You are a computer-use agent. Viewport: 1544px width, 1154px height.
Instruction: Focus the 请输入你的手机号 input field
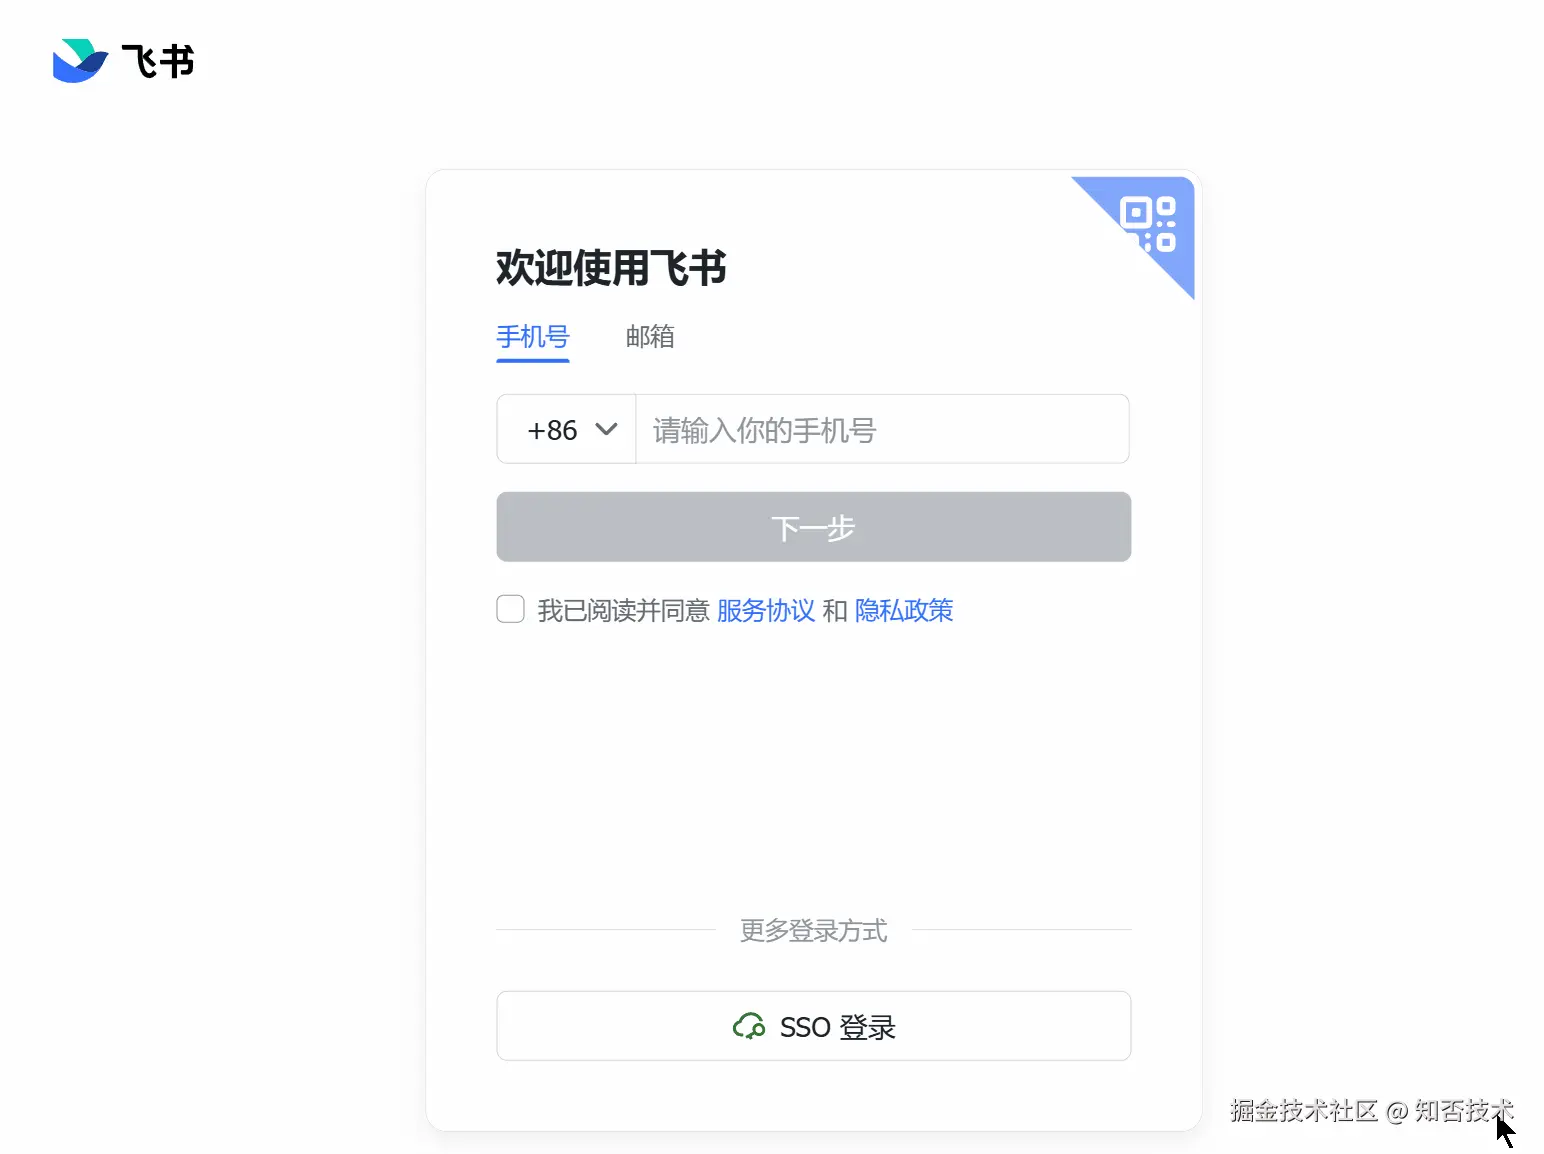pyautogui.click(x=883, y=430)
